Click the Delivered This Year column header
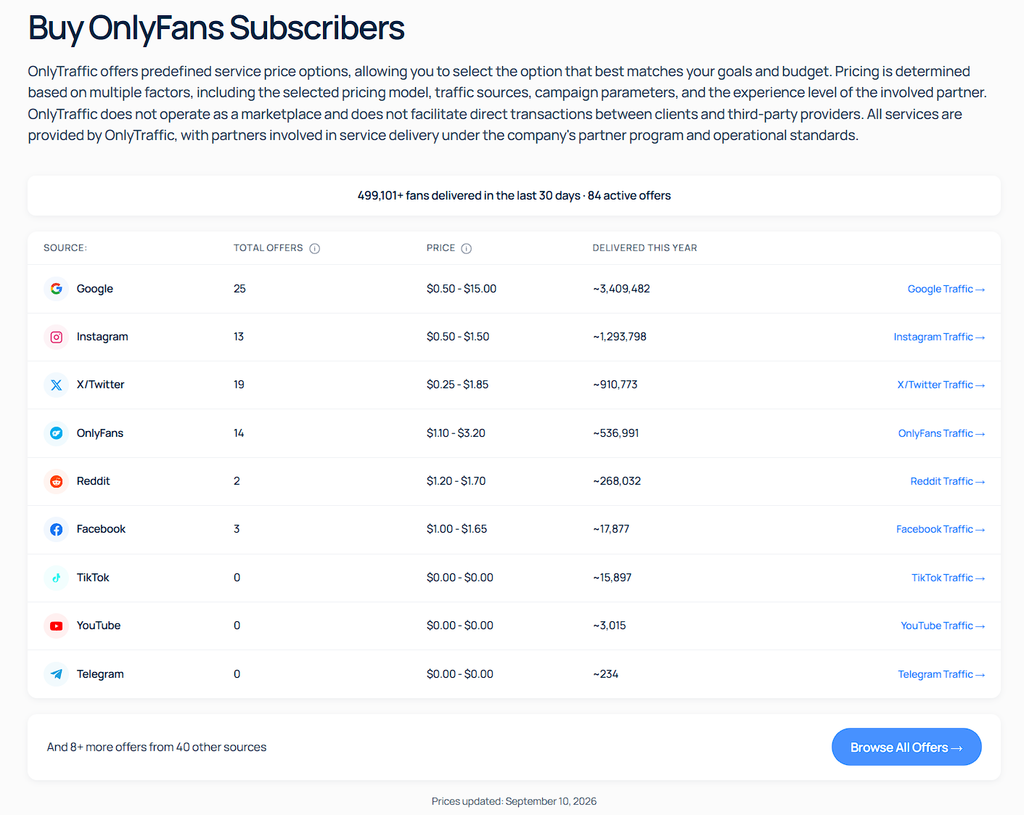Image resolution: width=1024 pixels, height=815 pixels. 645,248
